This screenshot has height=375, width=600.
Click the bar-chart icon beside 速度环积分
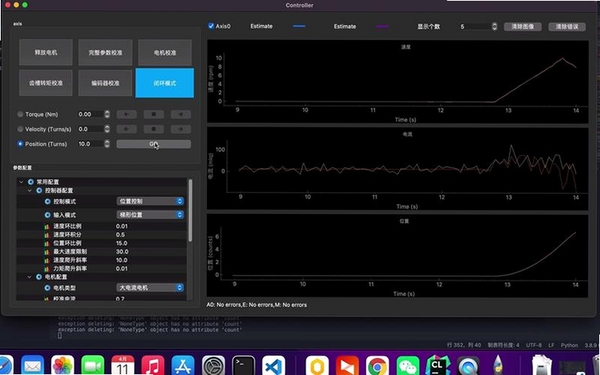coord(47,235)
